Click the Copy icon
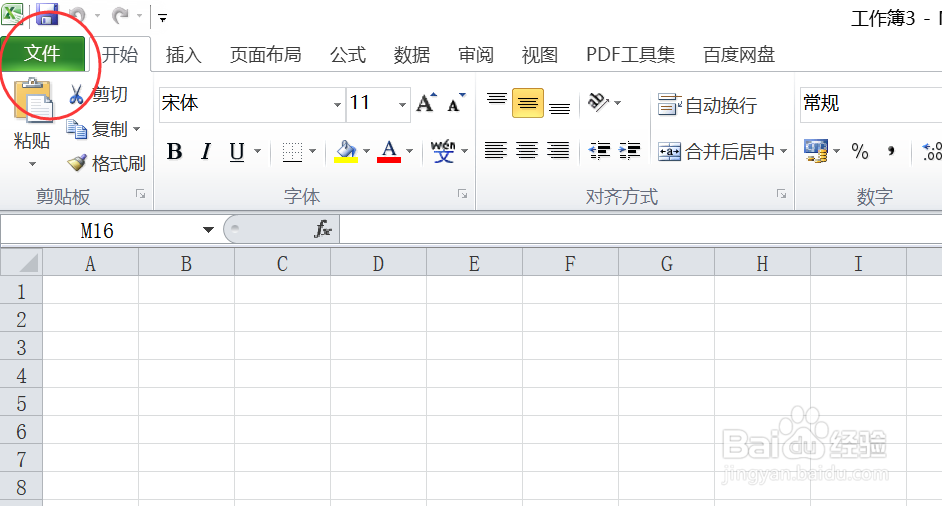This screenshot has width=942, height=506. click(x=76, y=129)
